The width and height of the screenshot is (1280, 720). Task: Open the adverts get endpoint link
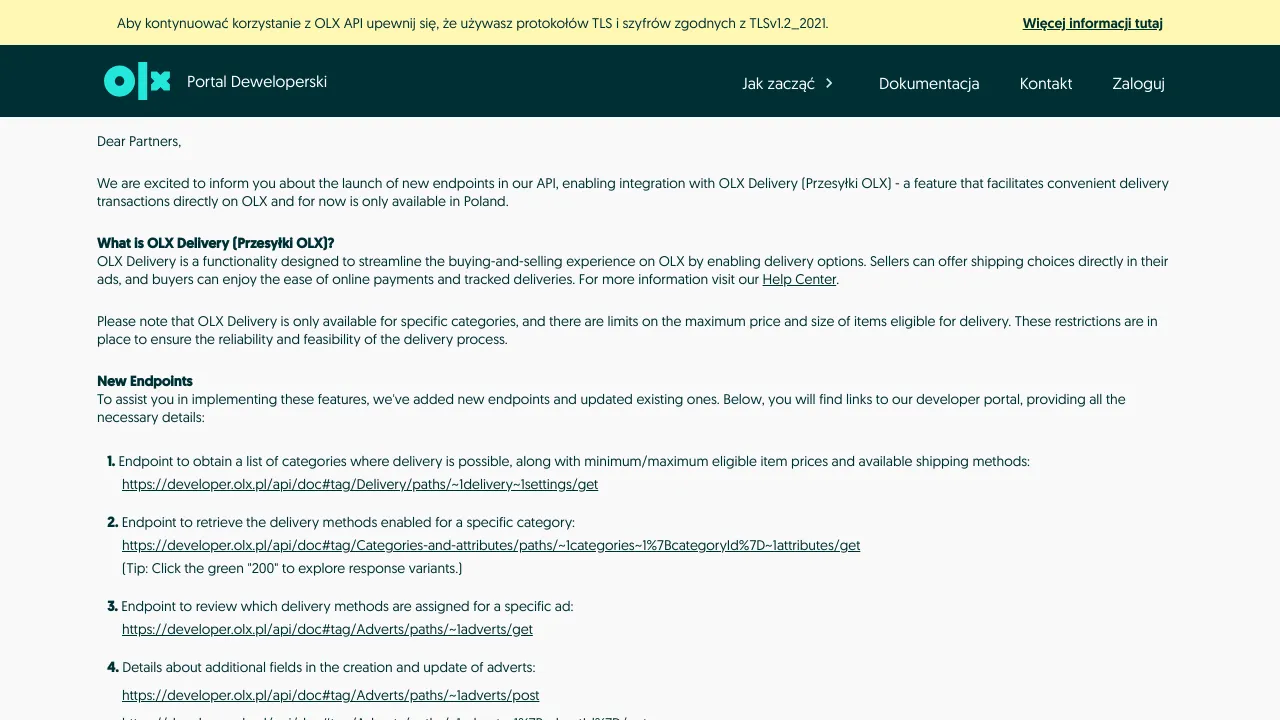(x=327, y=629)
